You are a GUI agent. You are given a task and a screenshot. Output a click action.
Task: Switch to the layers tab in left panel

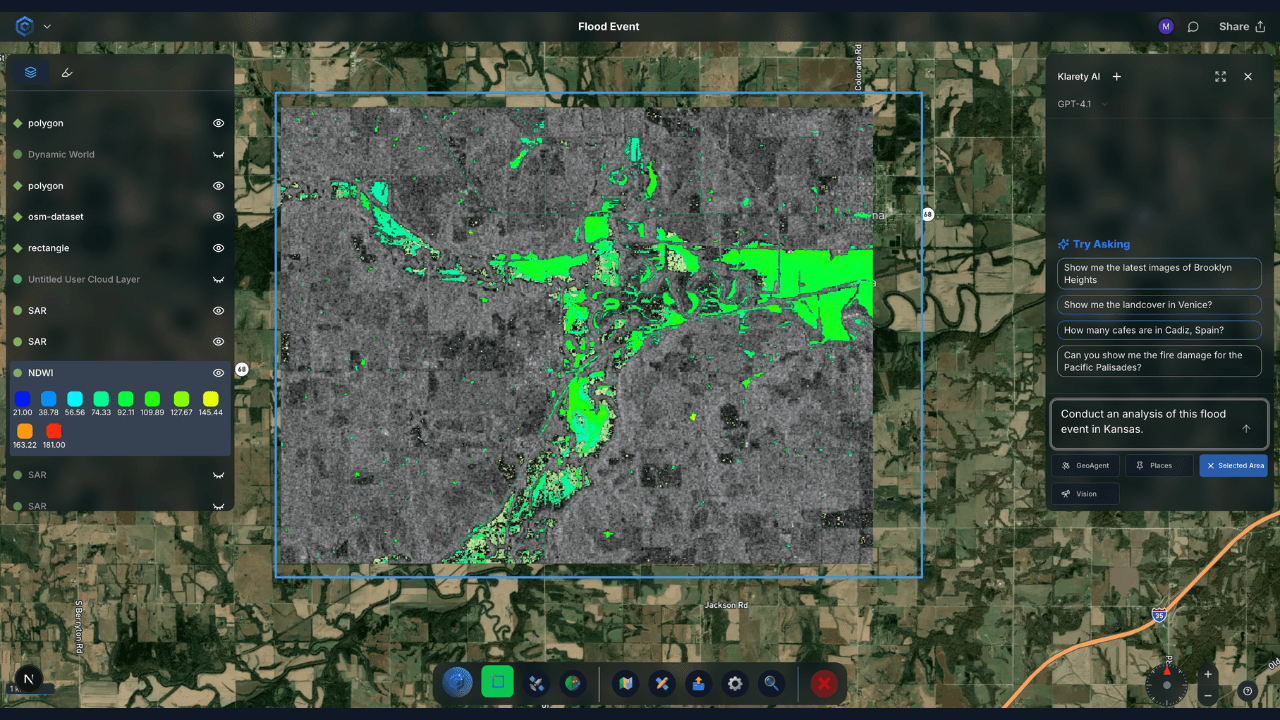click(31, 72)
